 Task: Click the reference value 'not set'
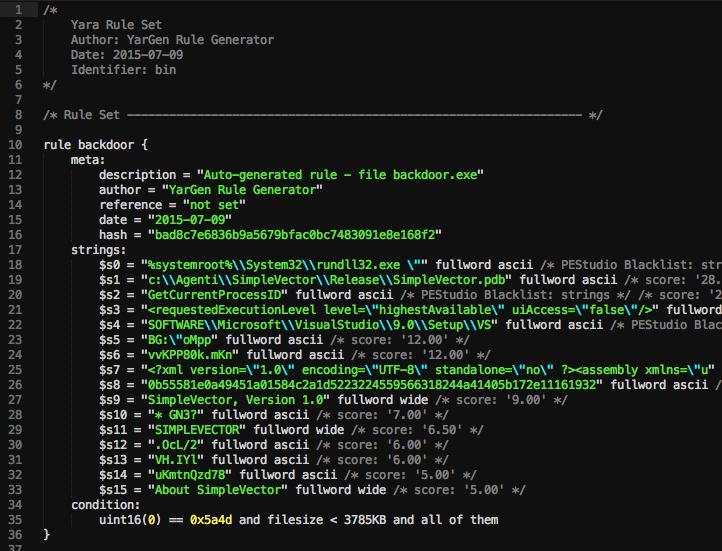point(214,205)
